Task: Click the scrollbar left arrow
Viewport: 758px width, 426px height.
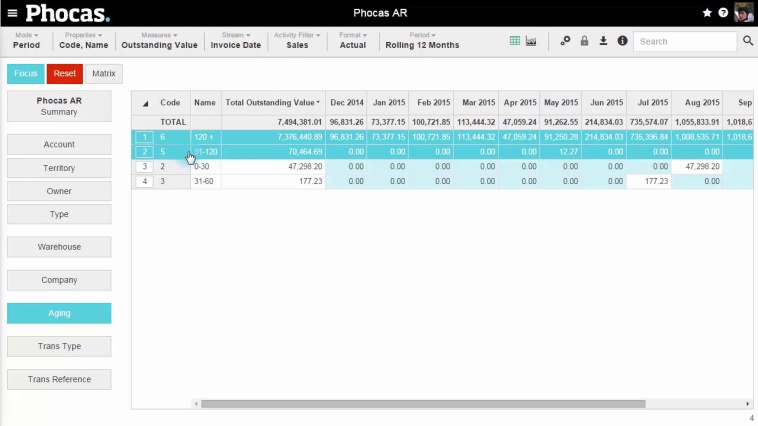Action: [x=196, y=404]
